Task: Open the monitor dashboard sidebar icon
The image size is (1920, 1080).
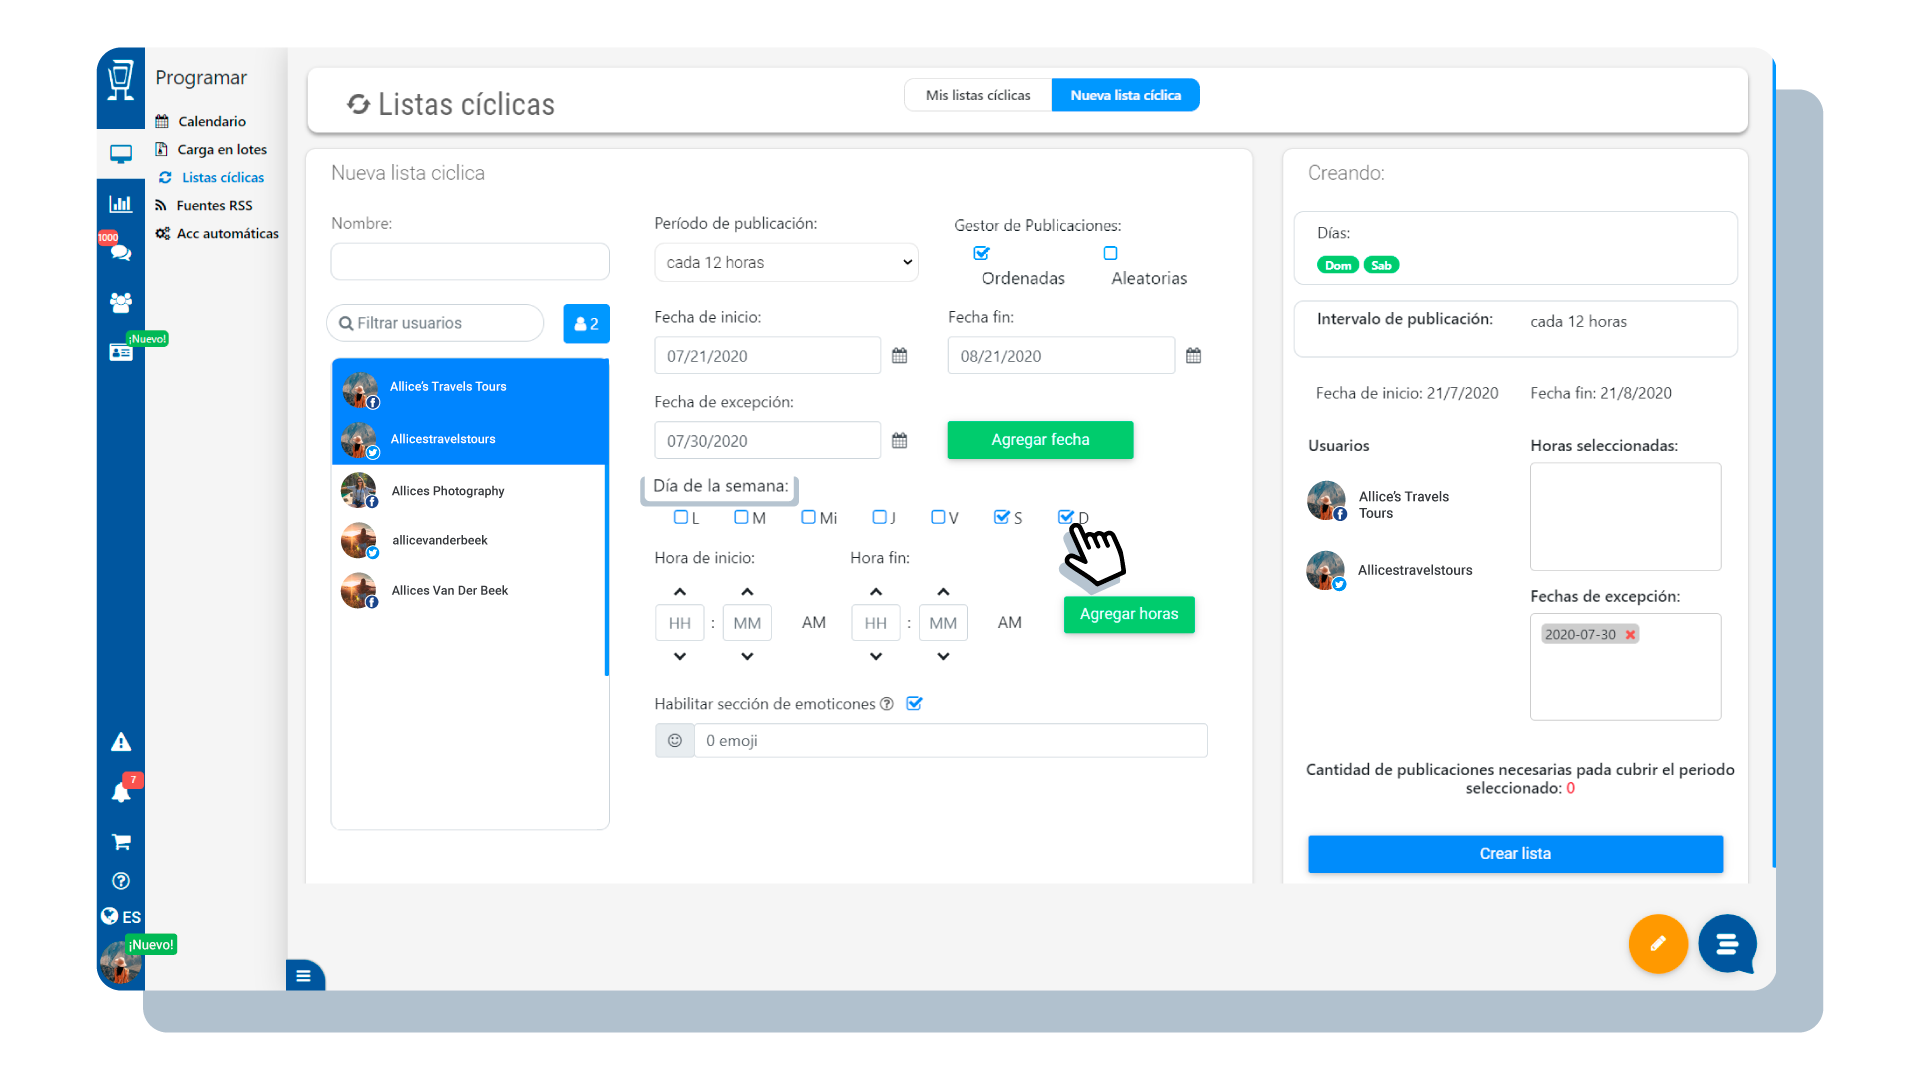Action: 121,154
